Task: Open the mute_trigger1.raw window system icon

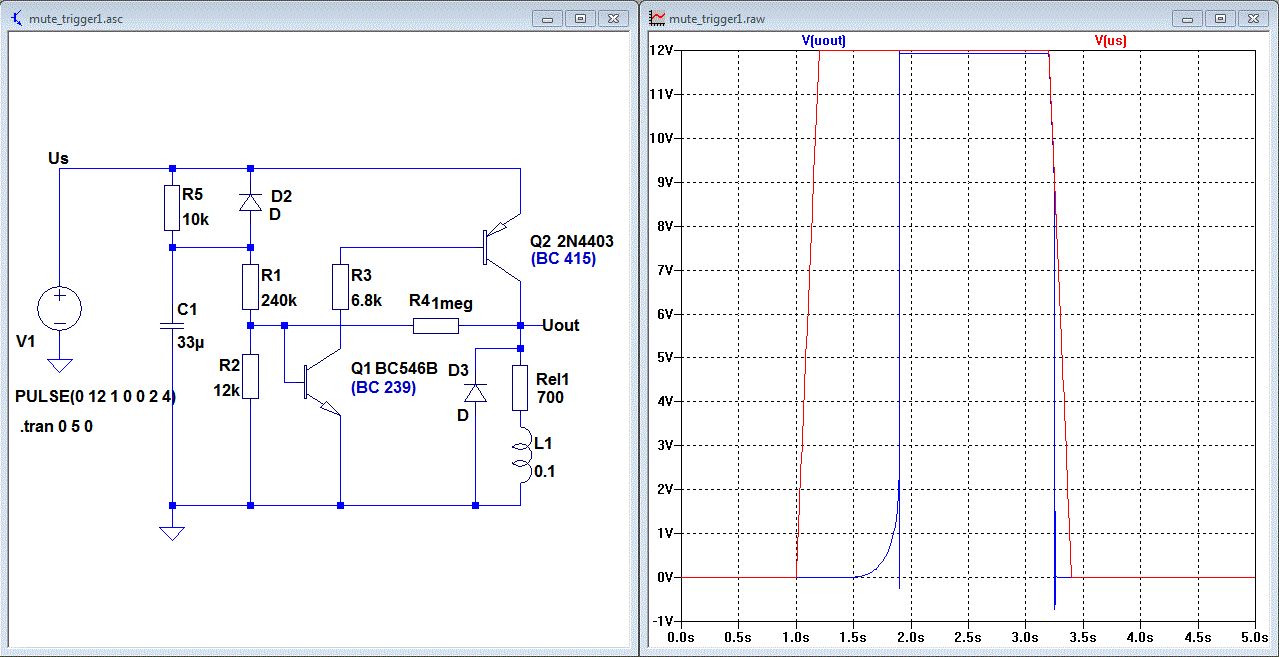Action: [658, 17]
